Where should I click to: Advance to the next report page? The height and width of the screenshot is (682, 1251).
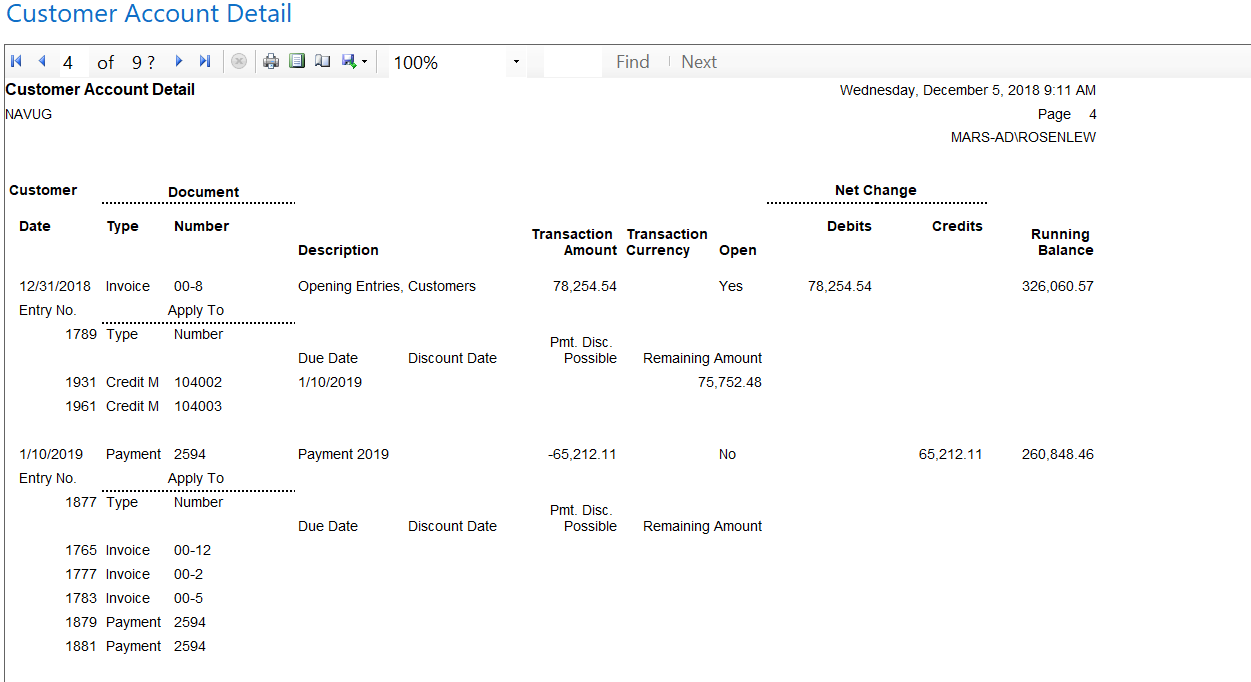[x=179, y=62]
